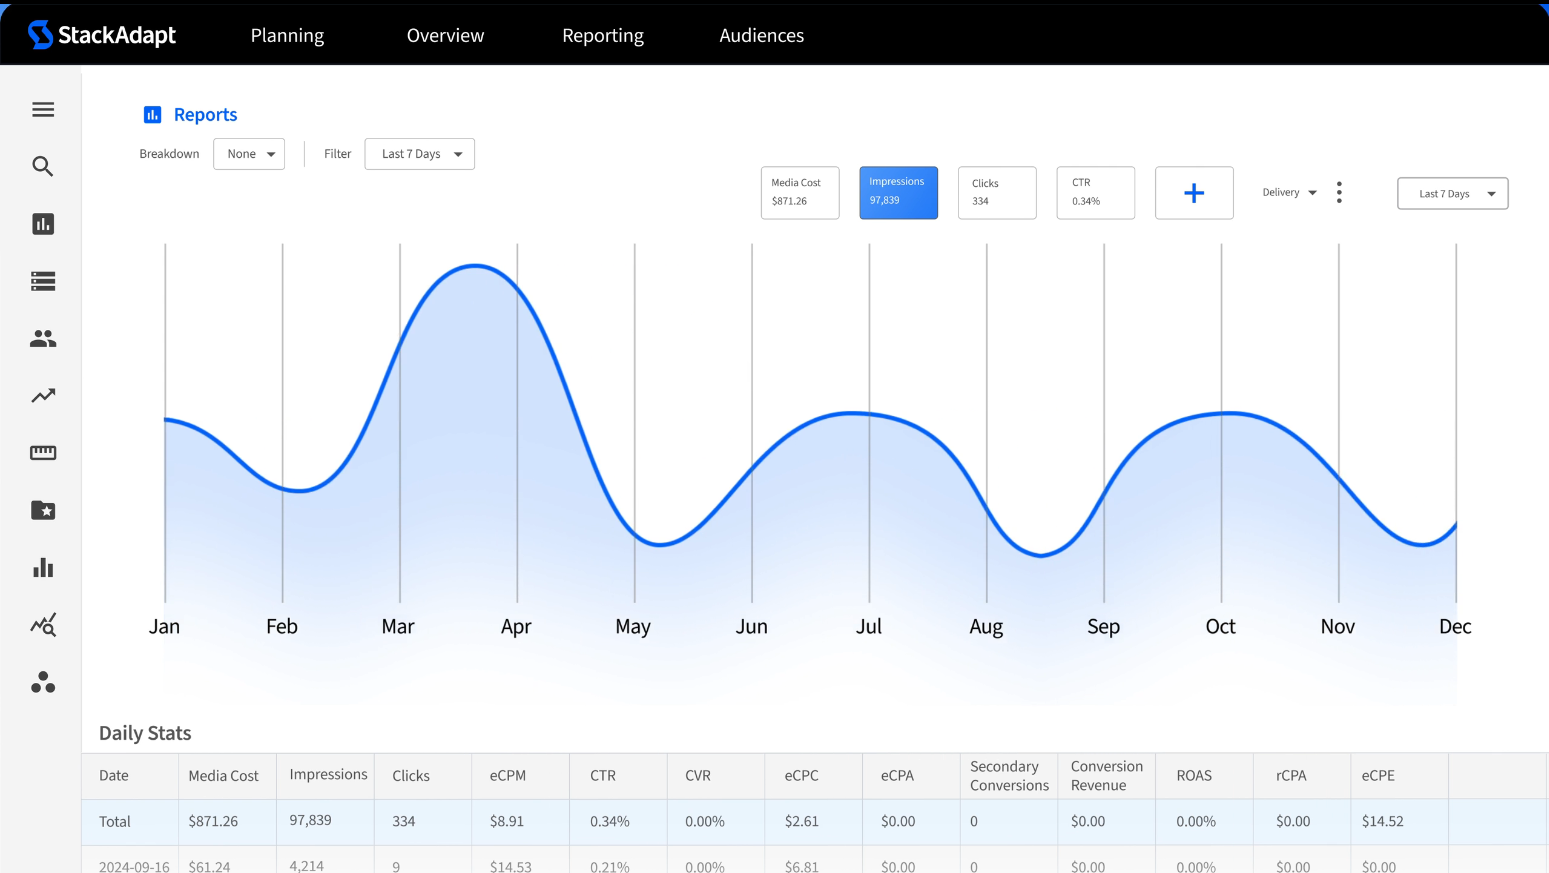Click the StackAdapt logo
The height and width of the screenshot is (873, 1549).
click(102, 35)
